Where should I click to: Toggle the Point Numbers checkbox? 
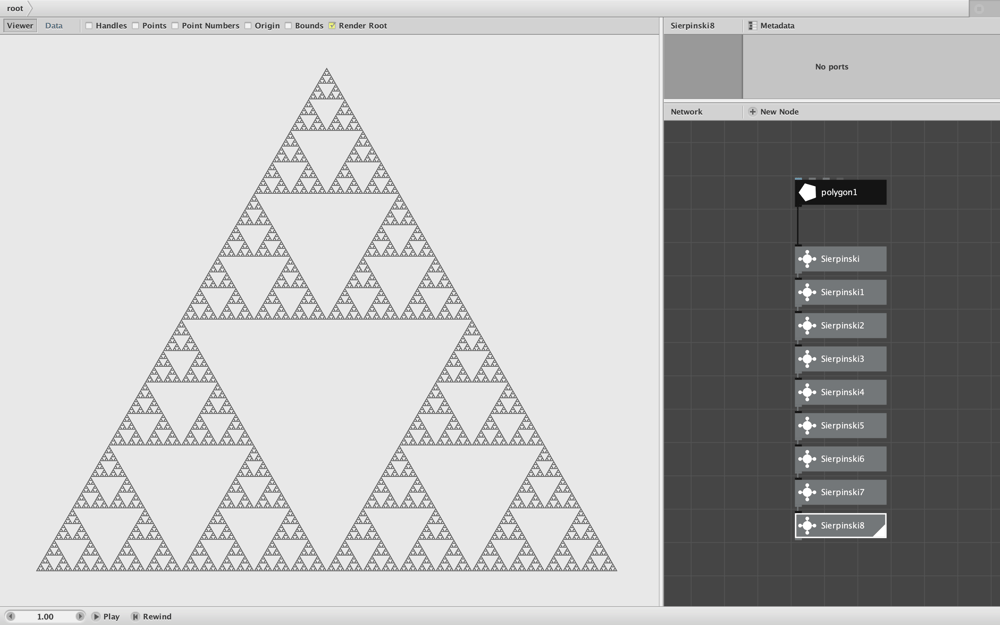click(x=175, y=26)
